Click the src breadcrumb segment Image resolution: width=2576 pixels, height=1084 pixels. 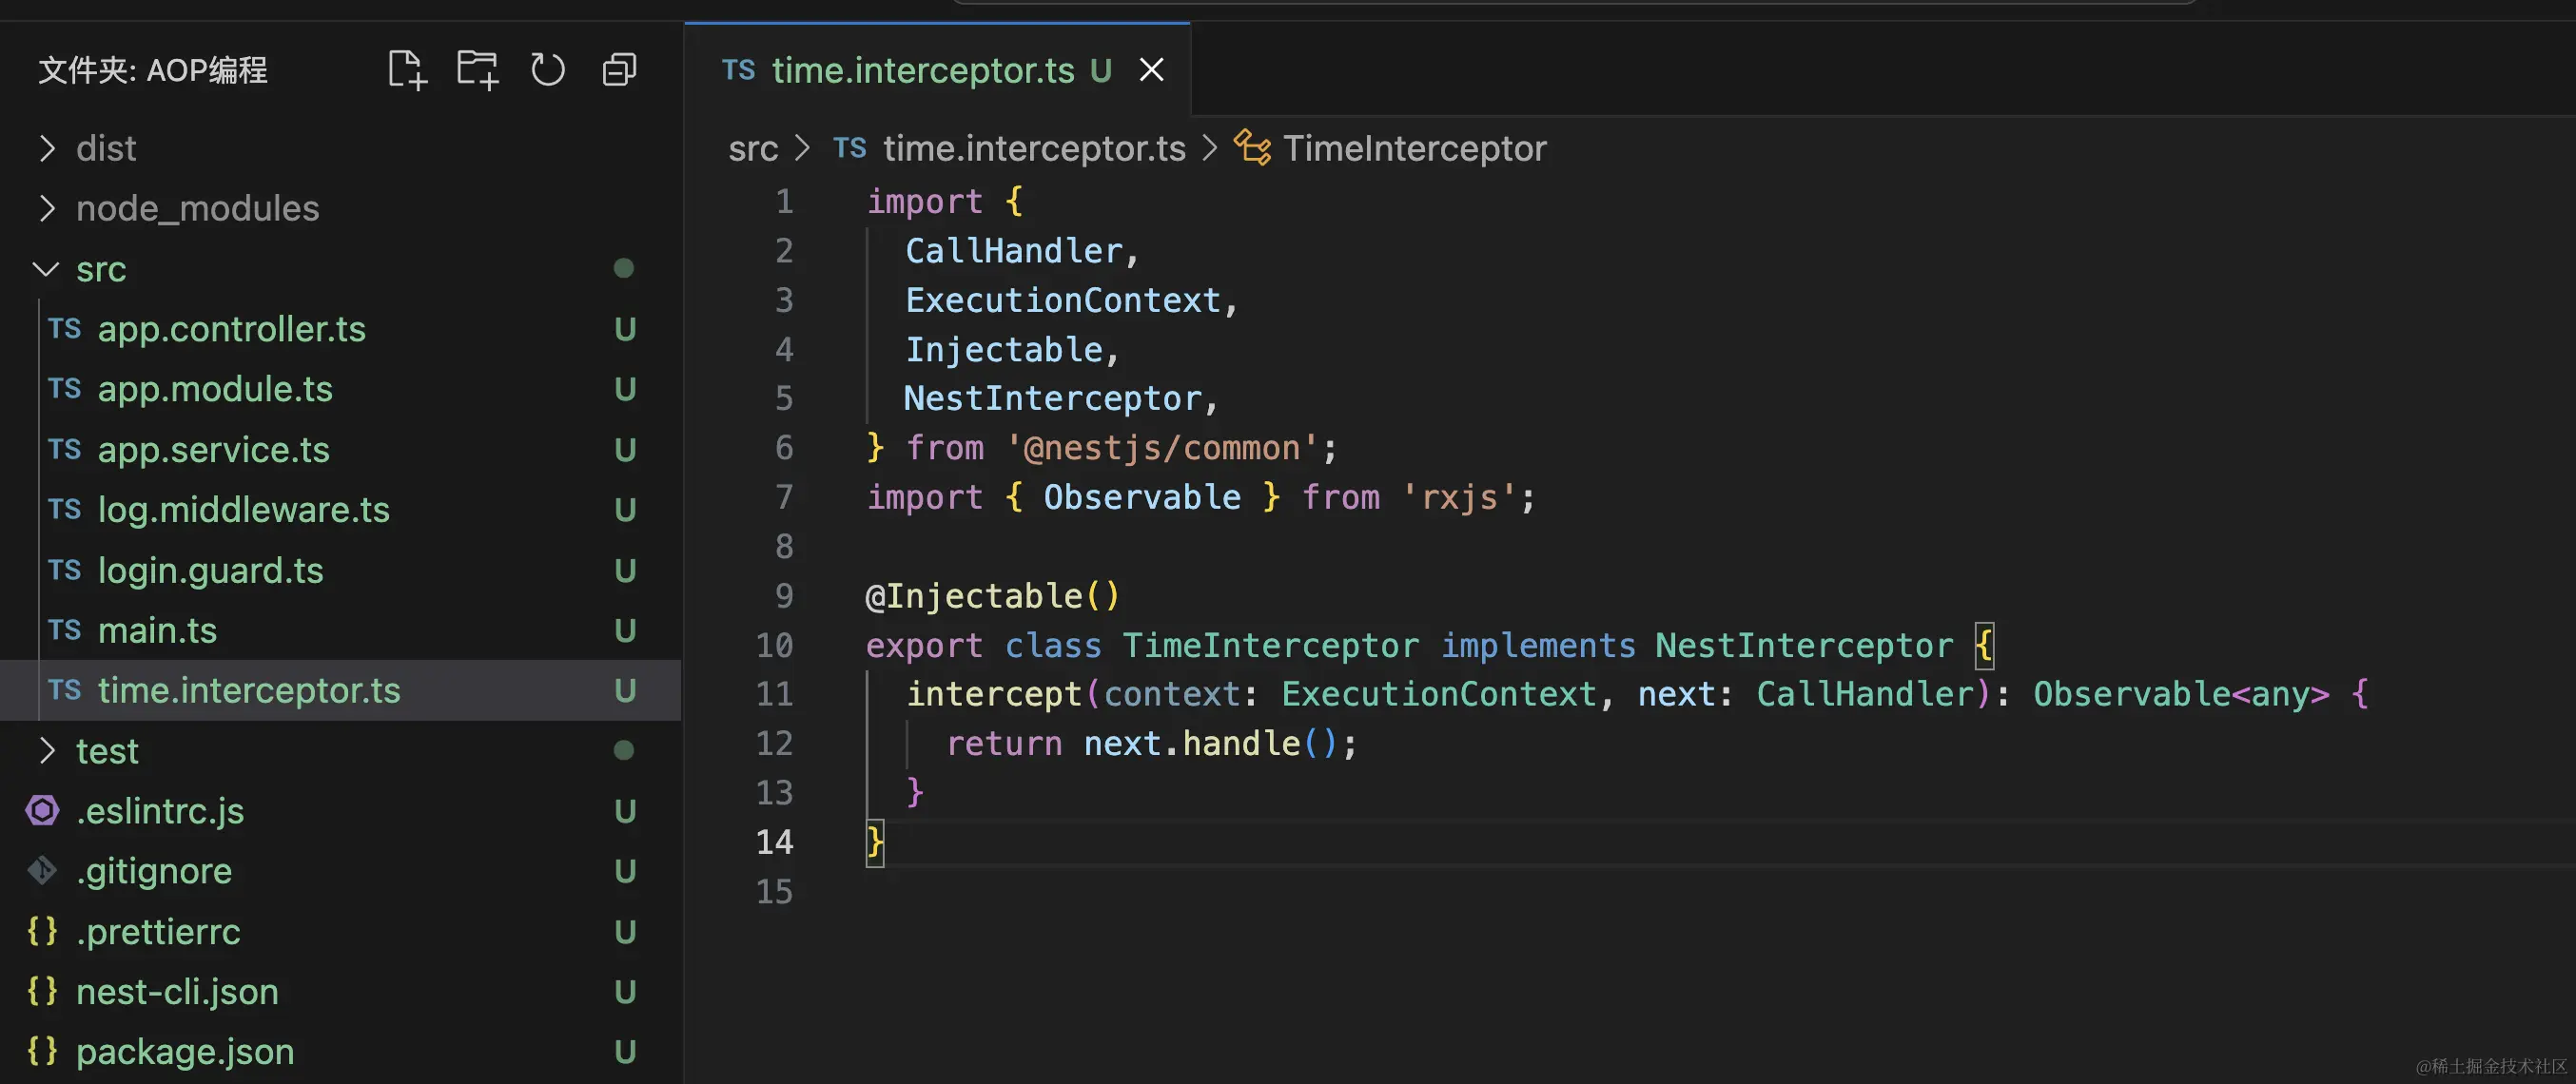tap(753, 148)
